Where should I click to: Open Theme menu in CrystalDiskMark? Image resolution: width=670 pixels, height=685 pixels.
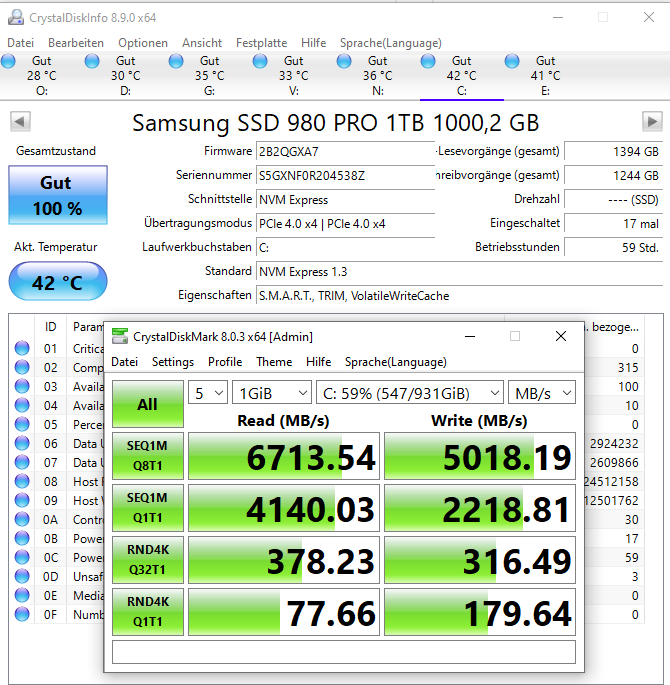click(274, 362)
